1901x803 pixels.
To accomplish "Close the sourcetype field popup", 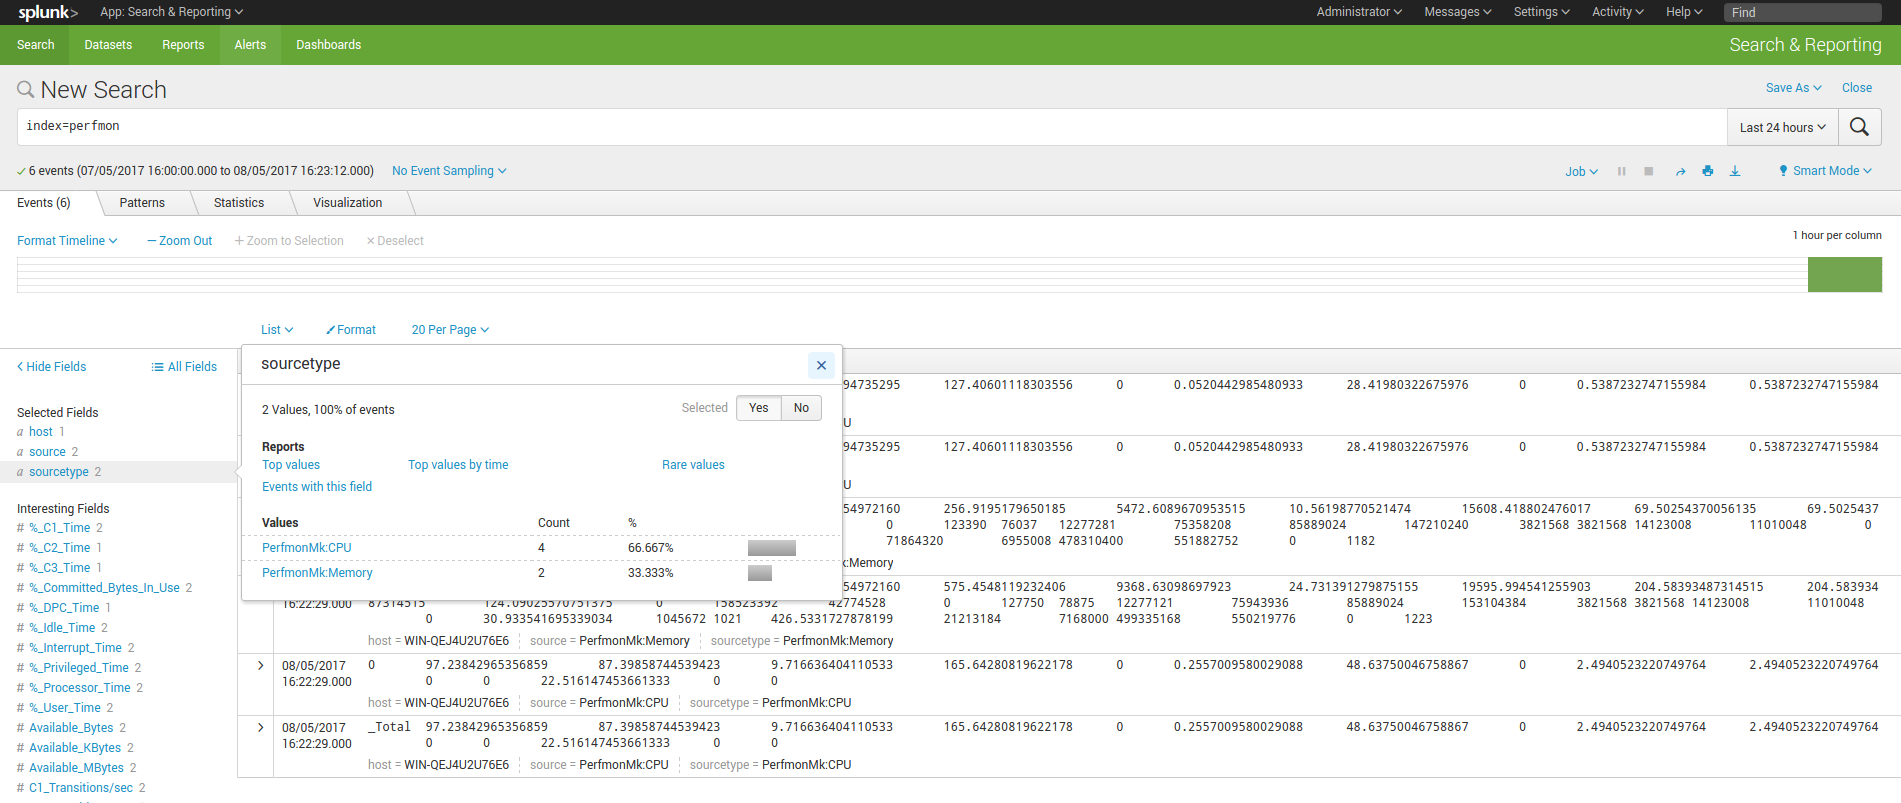I will click(821, 365).
